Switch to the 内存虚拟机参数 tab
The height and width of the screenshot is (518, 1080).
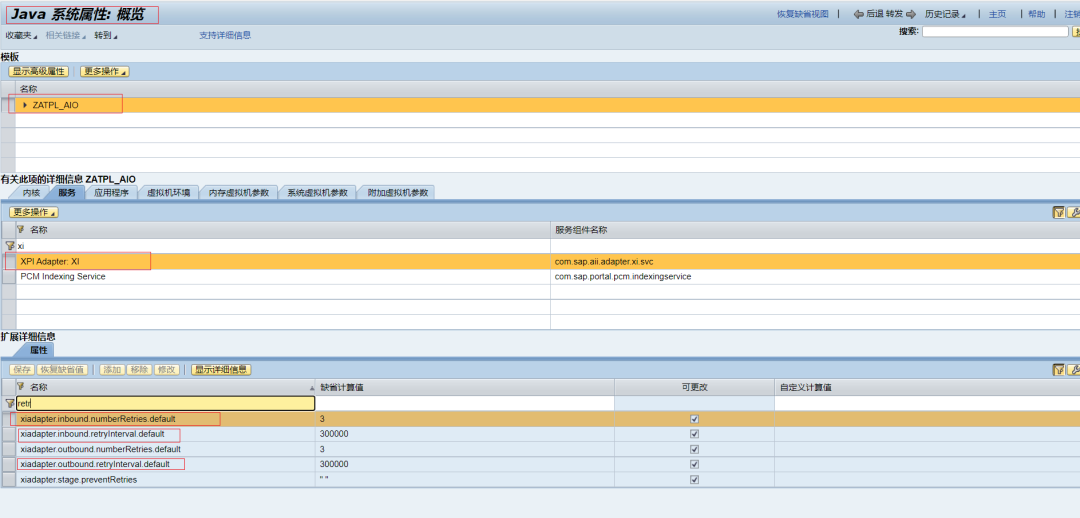239,193
